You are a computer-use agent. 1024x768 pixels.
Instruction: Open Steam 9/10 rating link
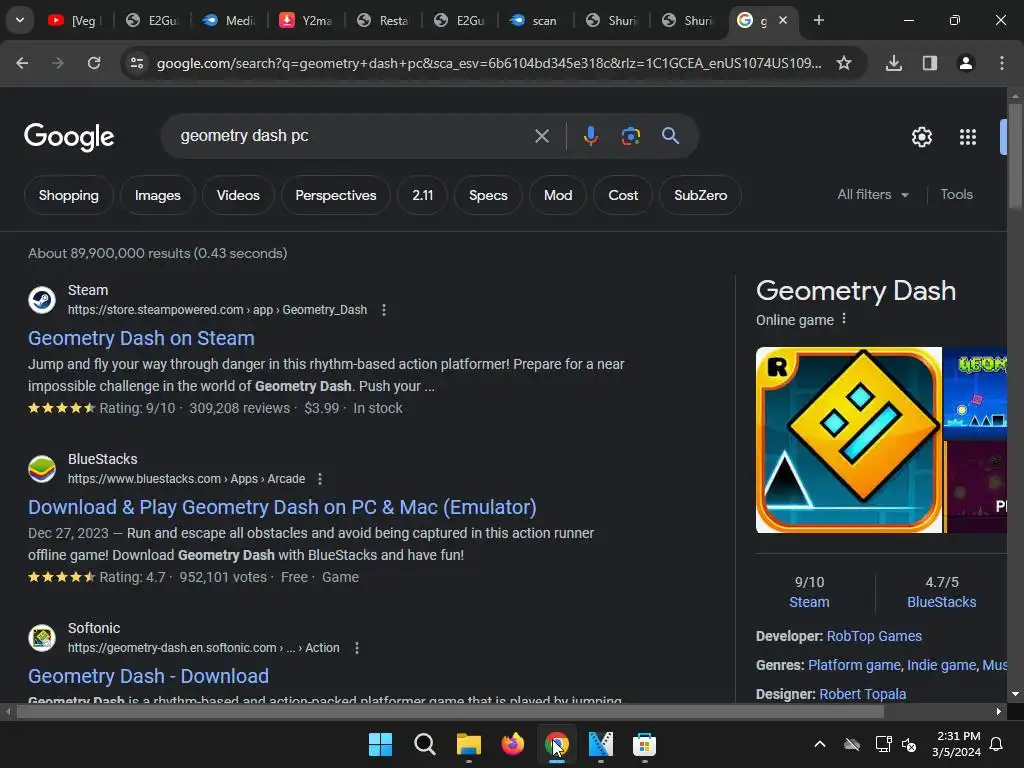pyautogui.click(x=809, y=602)
